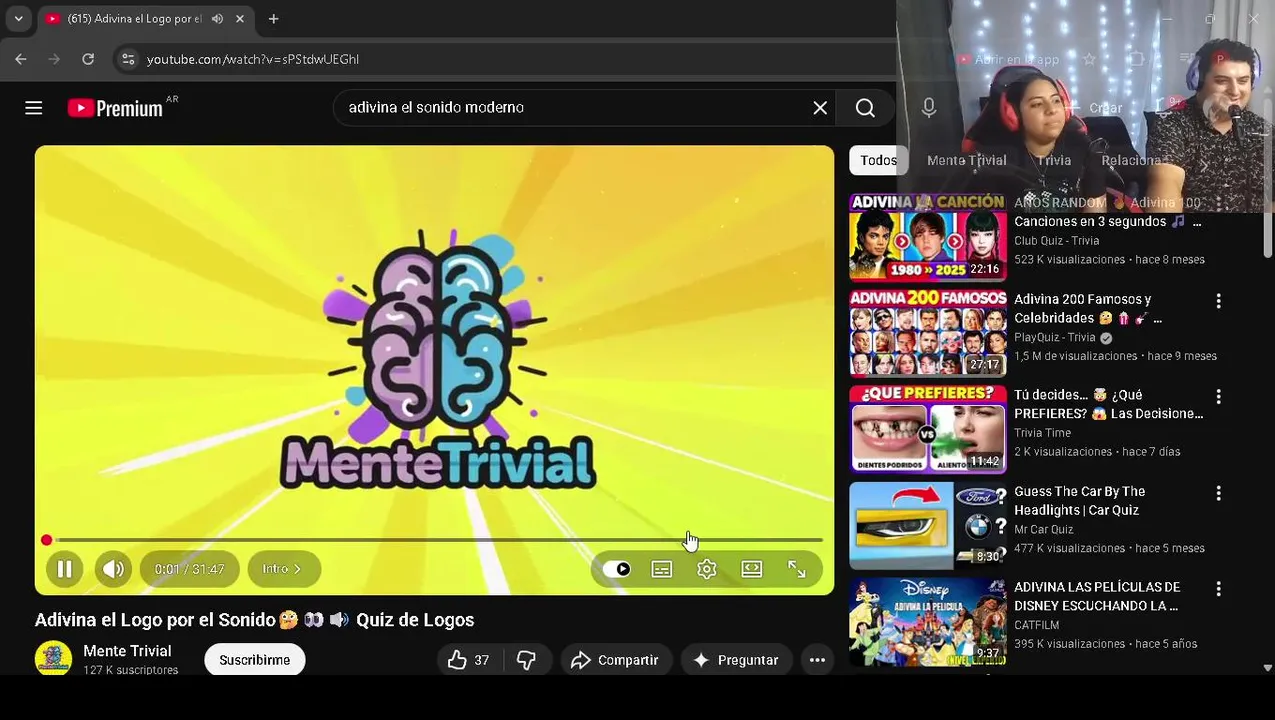Open title Adivina 200 Famosos y Celebridades

[x=1088, y=308]
